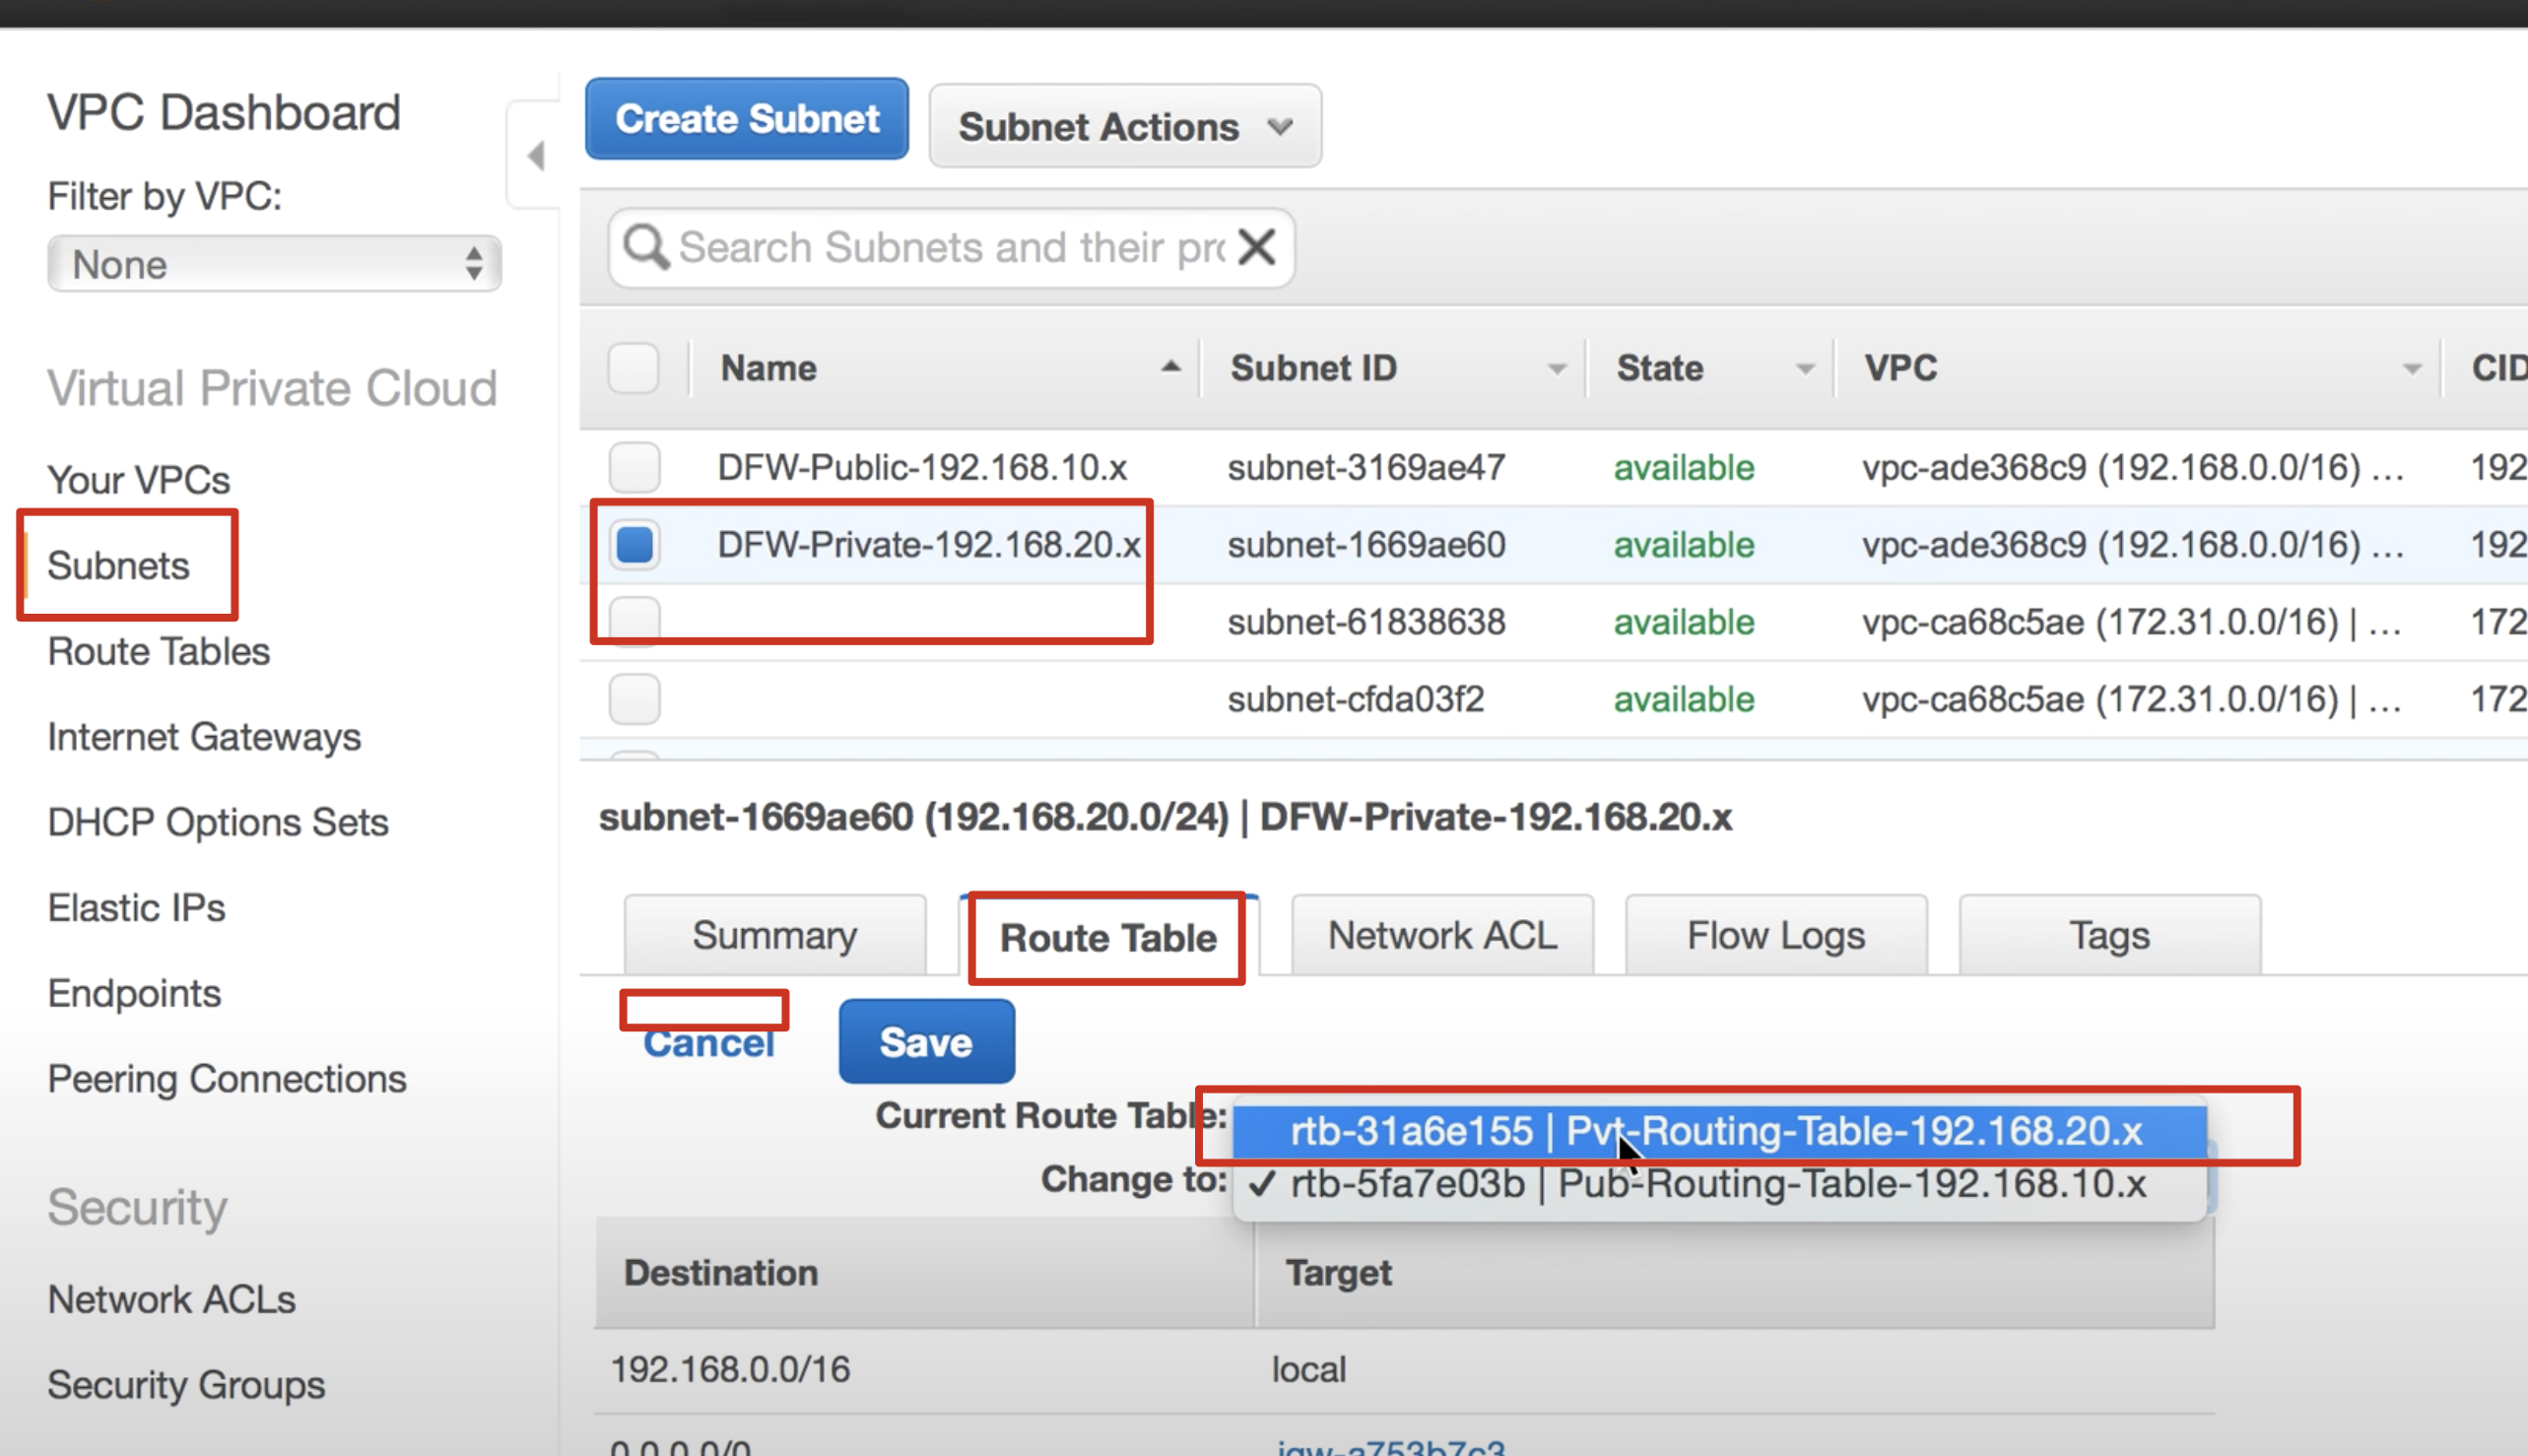Open the Filter by VPC None selector
The height and width of the screenshot is (1456, 2528).
(x=274, y=264)
